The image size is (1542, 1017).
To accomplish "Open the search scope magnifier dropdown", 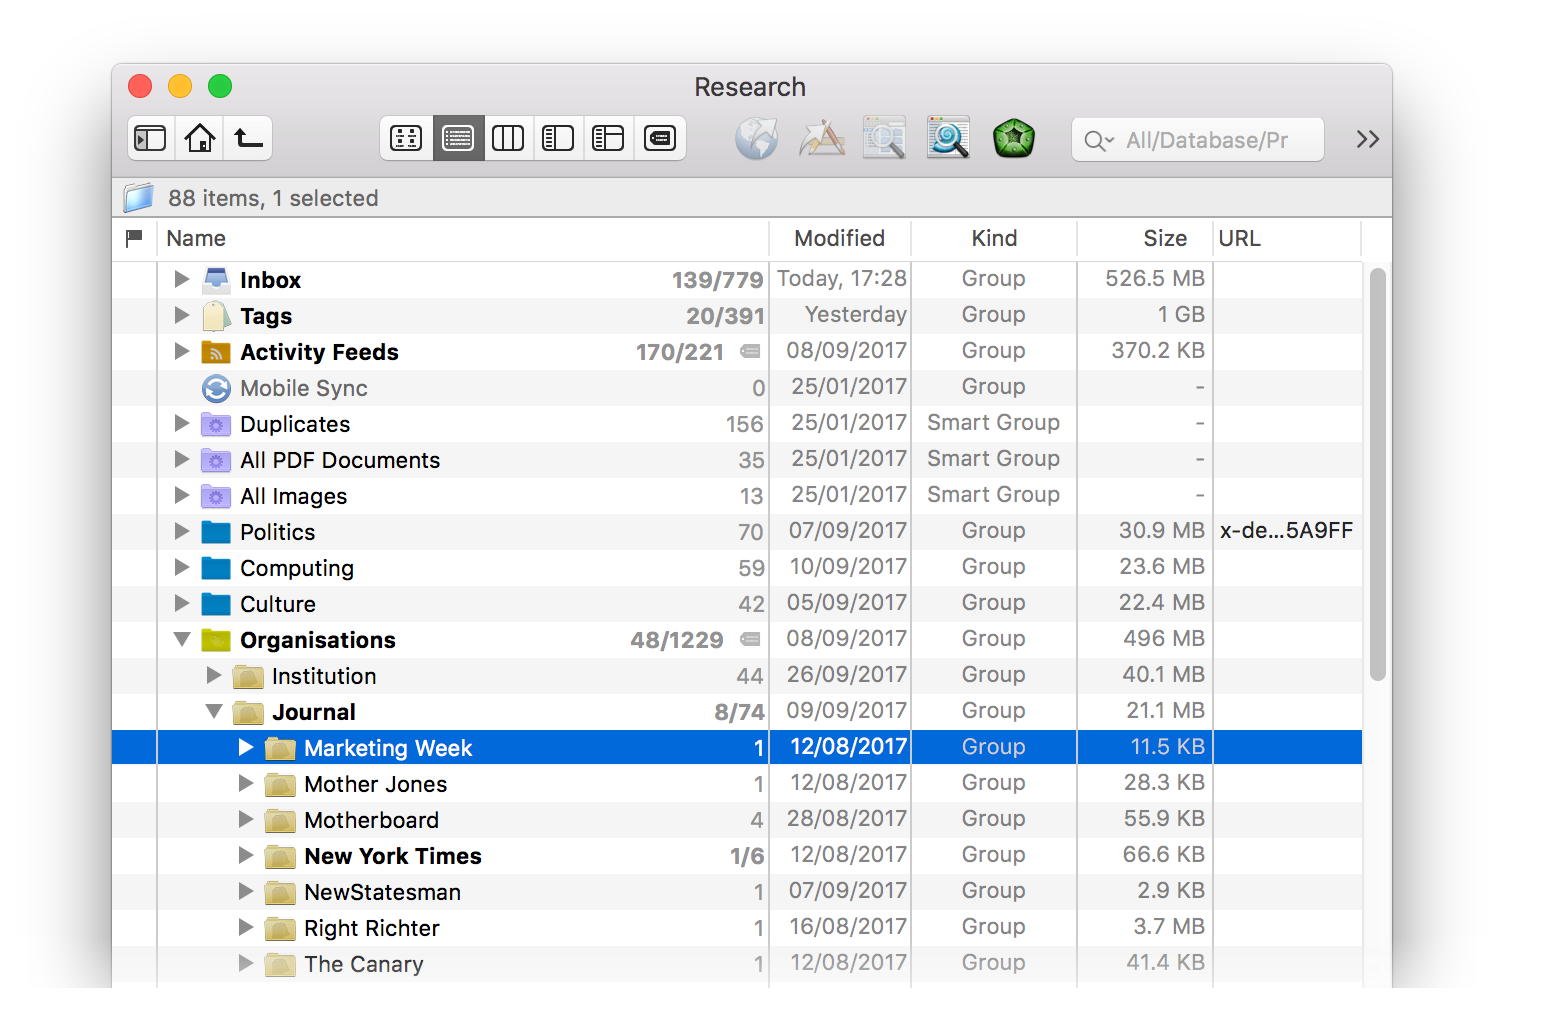I will tap(1099, 141).
